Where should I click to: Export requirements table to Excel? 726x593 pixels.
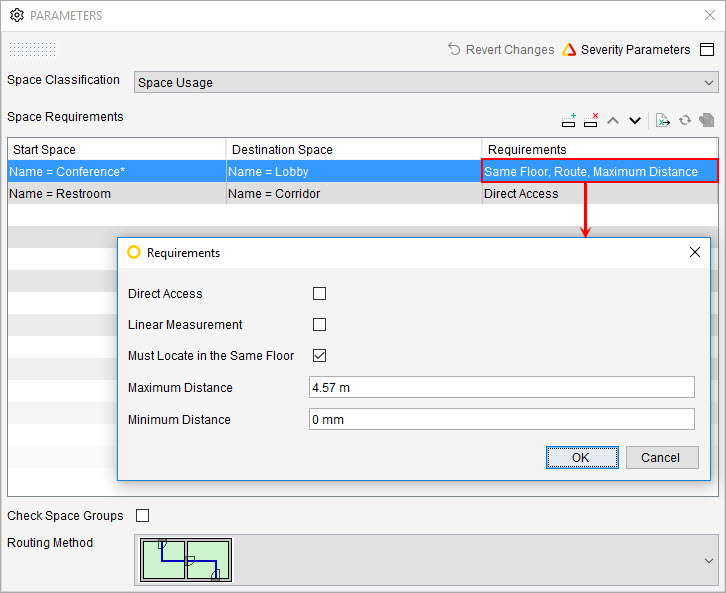click(663, 120)
